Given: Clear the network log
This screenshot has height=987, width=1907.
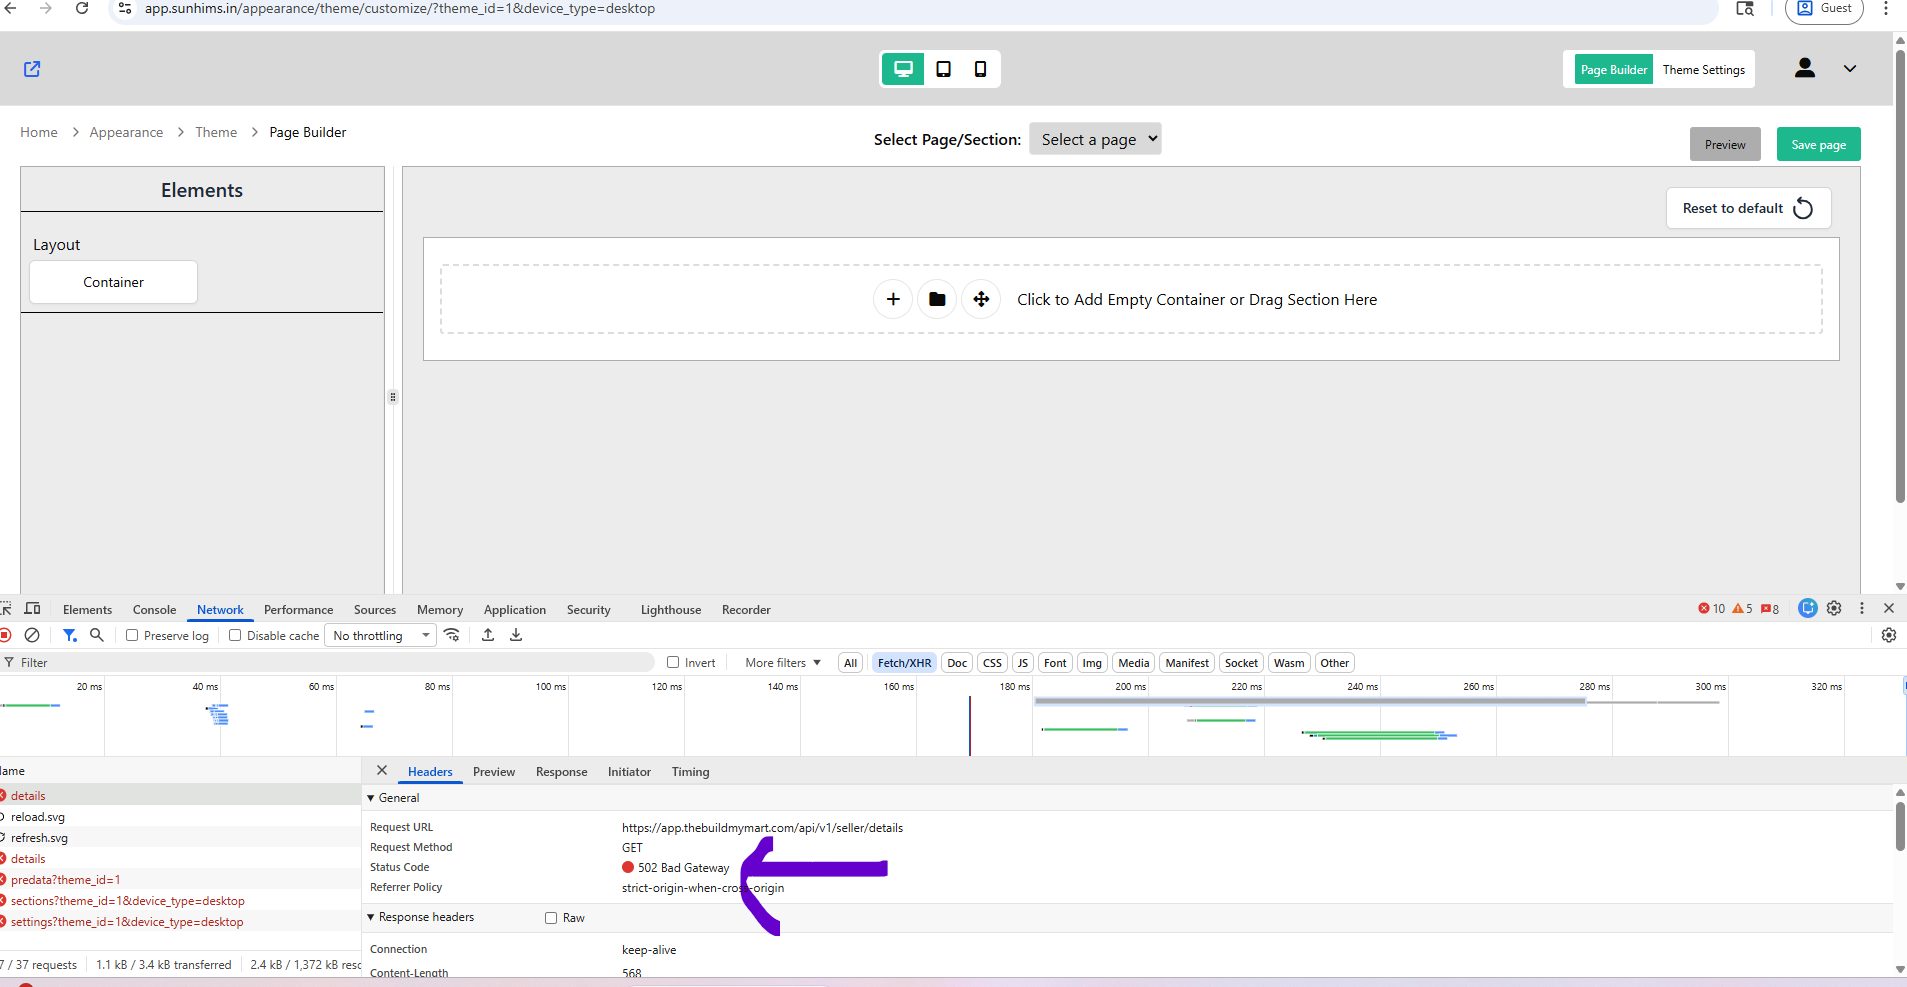Looking at the screenshot, I should point(32,635).
